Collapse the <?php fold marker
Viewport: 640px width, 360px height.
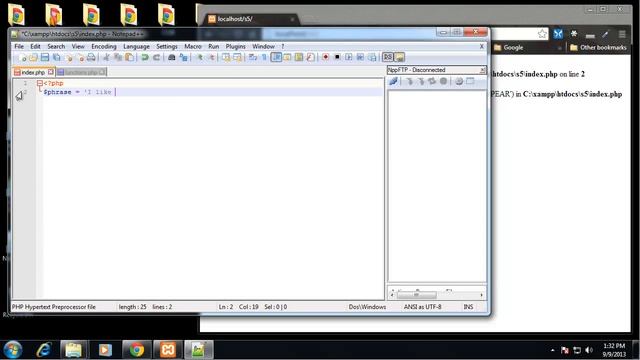(x=40, y=83)
